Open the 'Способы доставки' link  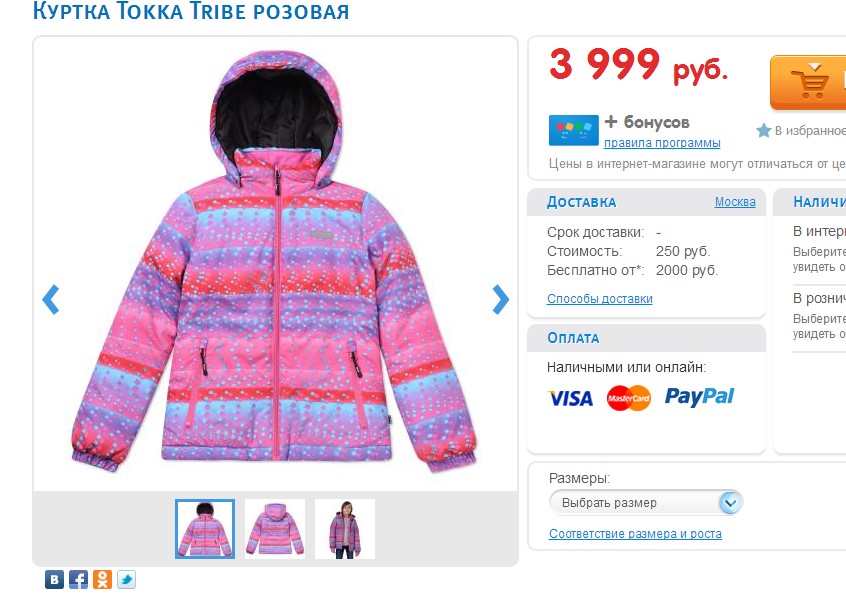[x=599, y=298]
